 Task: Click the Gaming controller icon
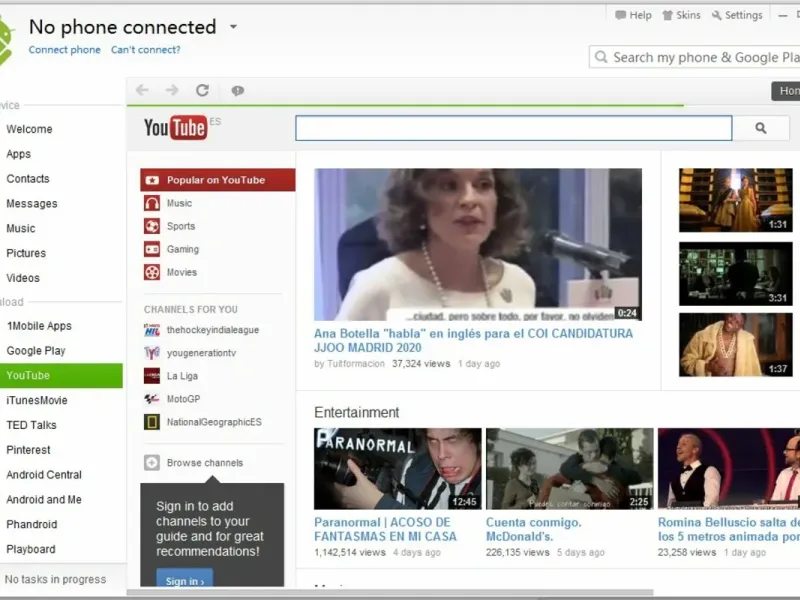(x=152, y=249)
